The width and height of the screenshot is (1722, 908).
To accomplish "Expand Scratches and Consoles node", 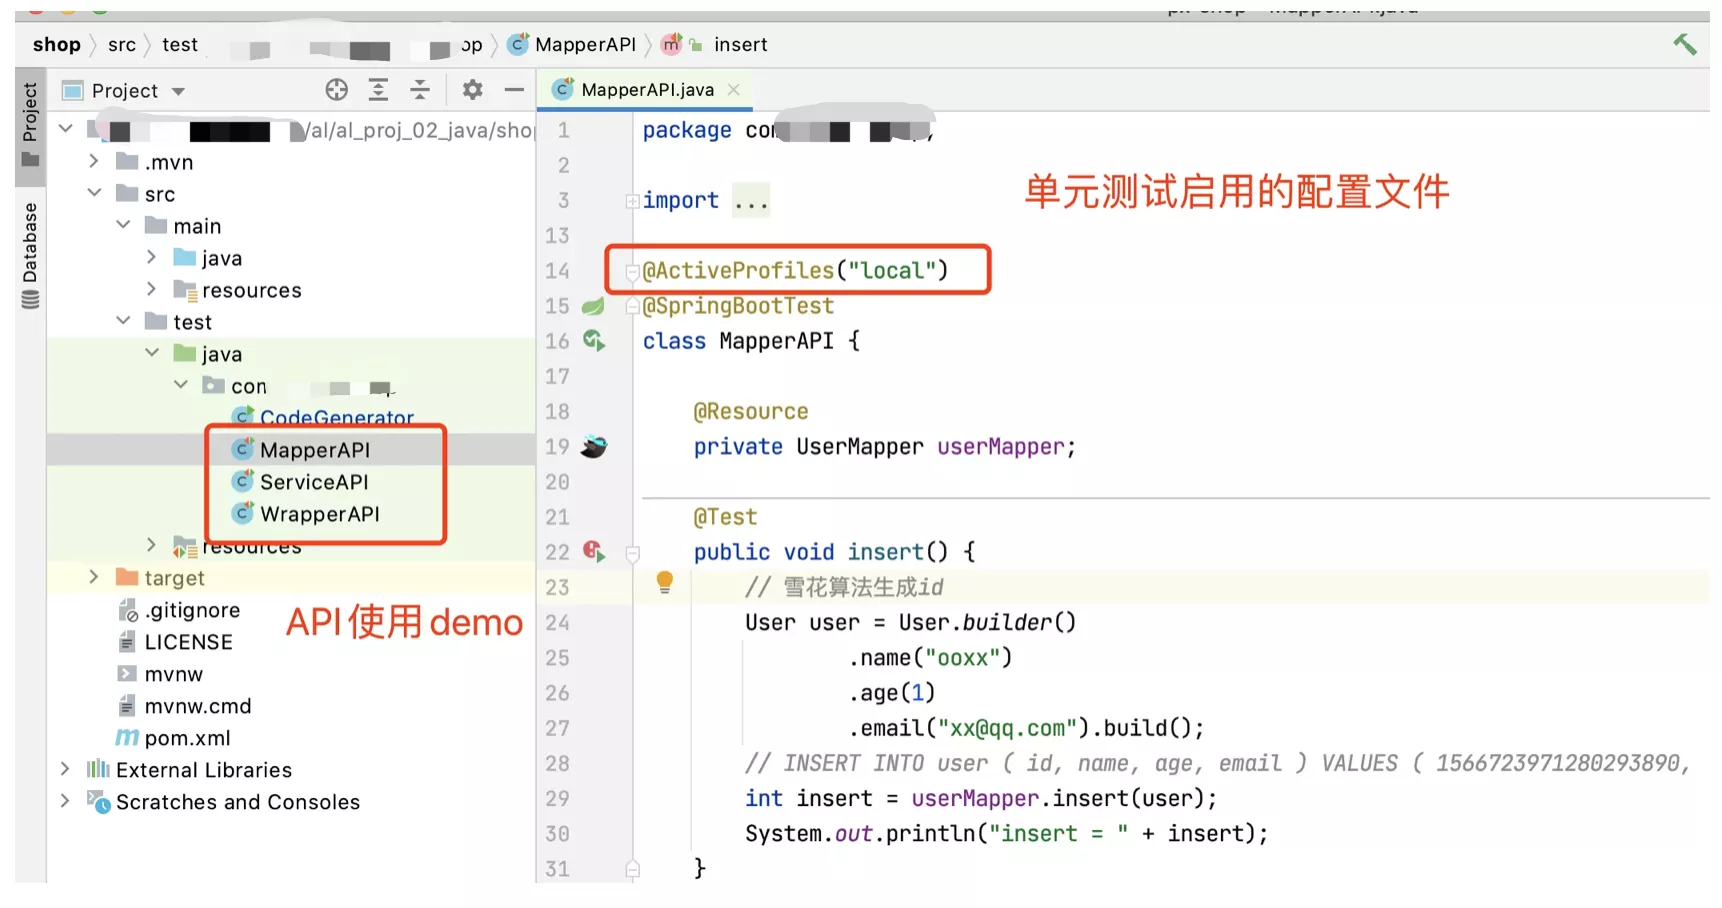I will [65, 801].
